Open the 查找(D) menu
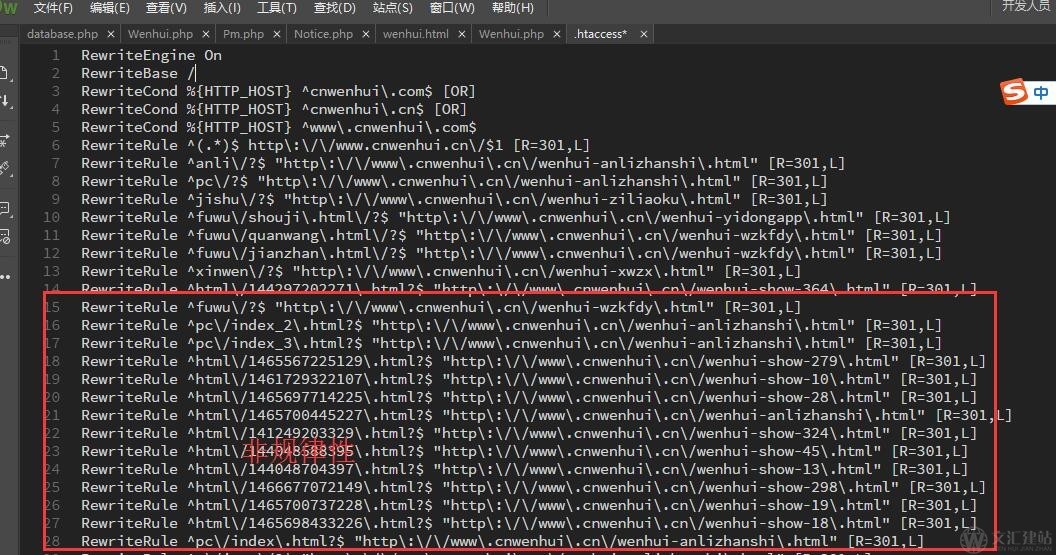Image resolution: width=1056 pixels, height=555 pixels. [334, 8]
